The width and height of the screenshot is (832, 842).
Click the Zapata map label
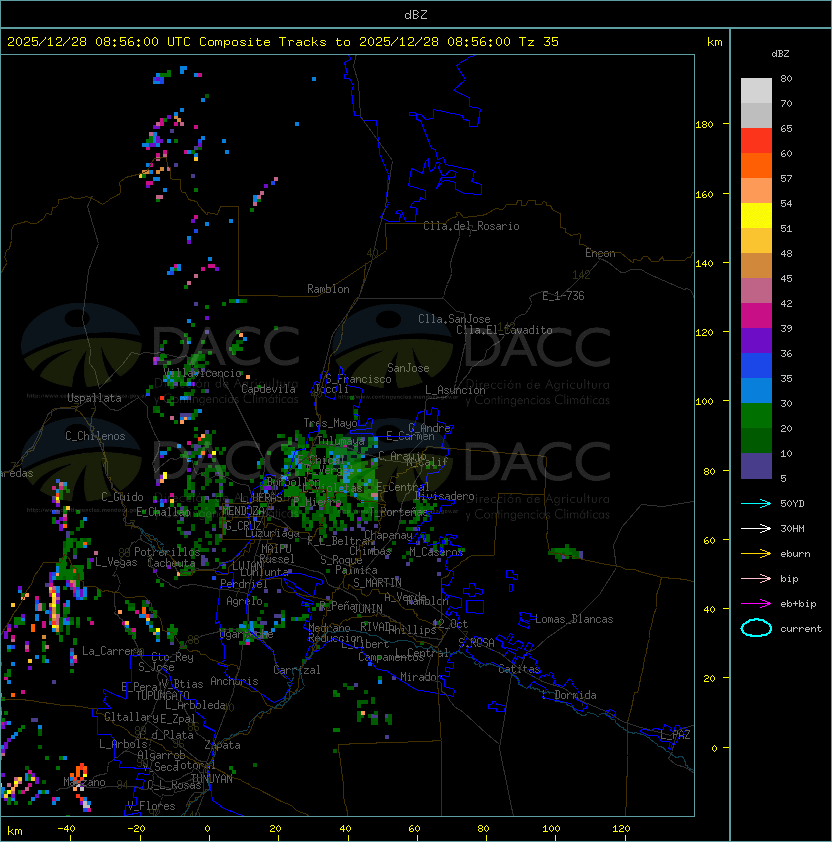pyautogui.click(x=222, y=745)
